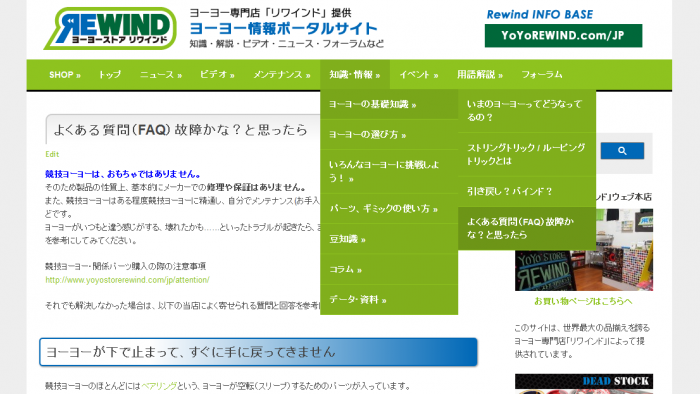Click the お買い物ページはこちらへ link
Image resolution: width=700 pixels, height=394 pixels.
tap(583, 301)
